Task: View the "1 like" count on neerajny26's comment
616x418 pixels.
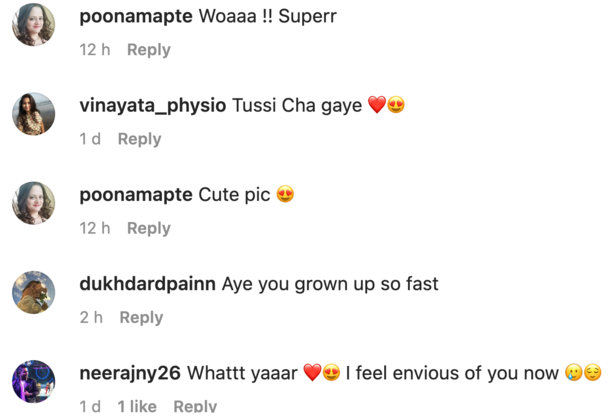Action: 137,406
